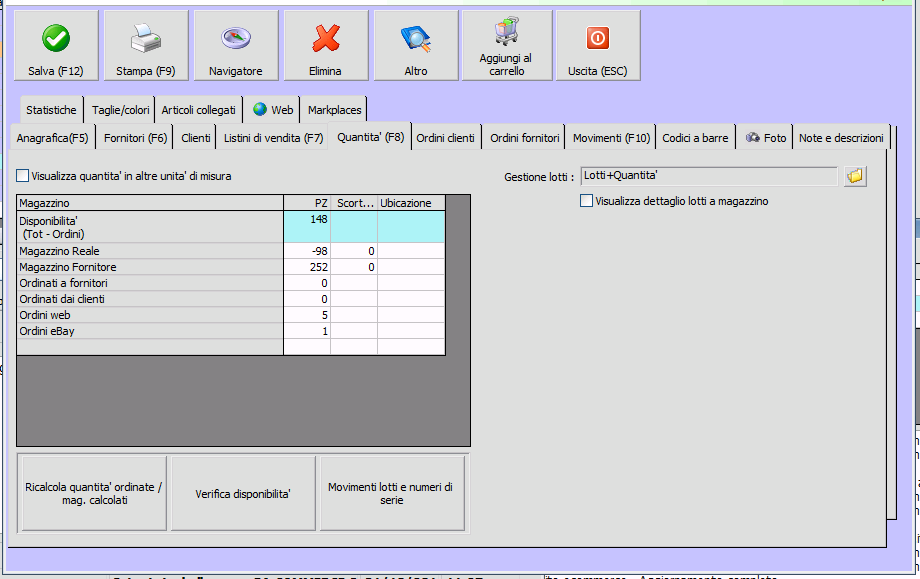Click the Magazzino Reale quantity -98
This screenshot has height=579, width=920.
click(307, 251)
